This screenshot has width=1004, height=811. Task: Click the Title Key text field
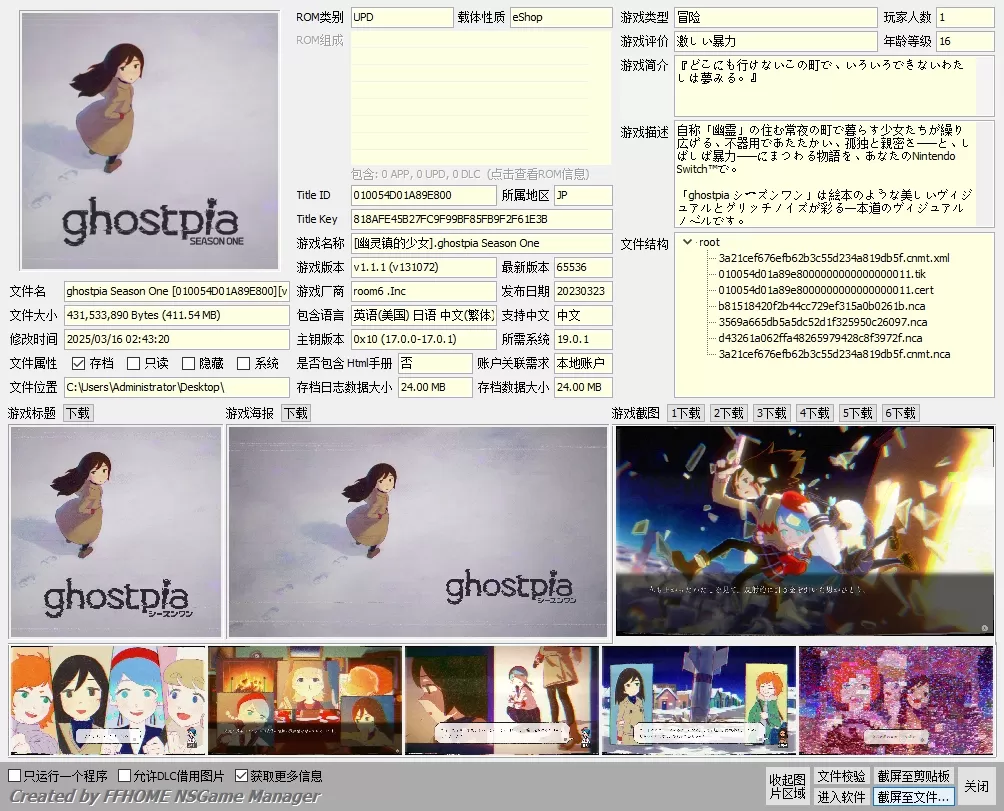click(480, 219)
